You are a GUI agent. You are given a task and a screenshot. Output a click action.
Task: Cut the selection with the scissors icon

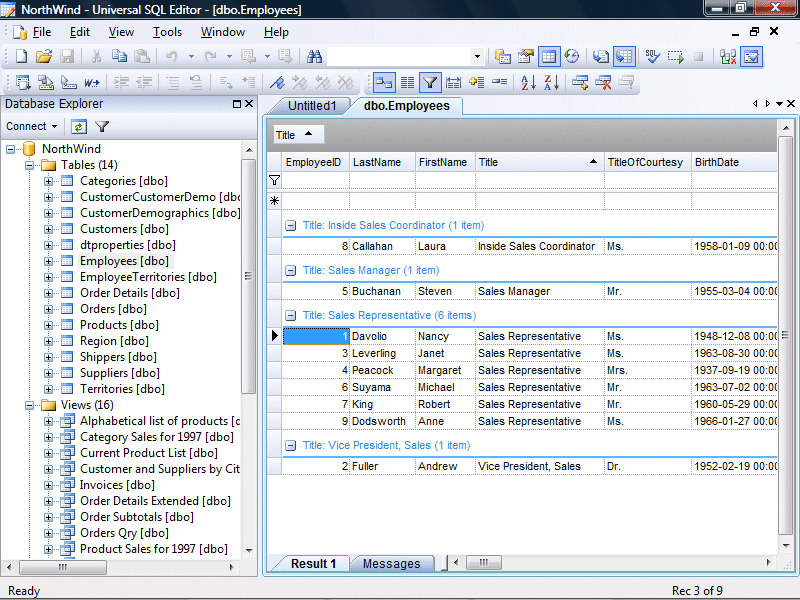click(96, 57)
